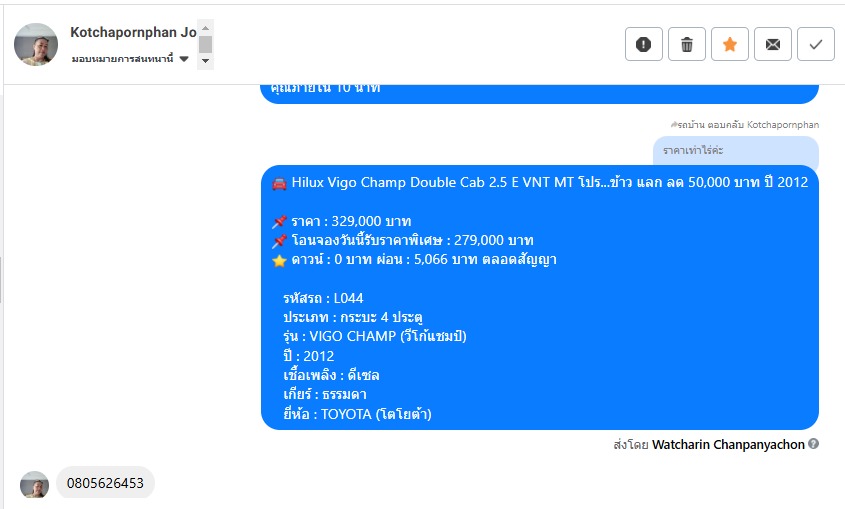Click the Kotchapornphan Jo name heading
This screenshot has width=845, height=509.
click(x=133, y=32)
